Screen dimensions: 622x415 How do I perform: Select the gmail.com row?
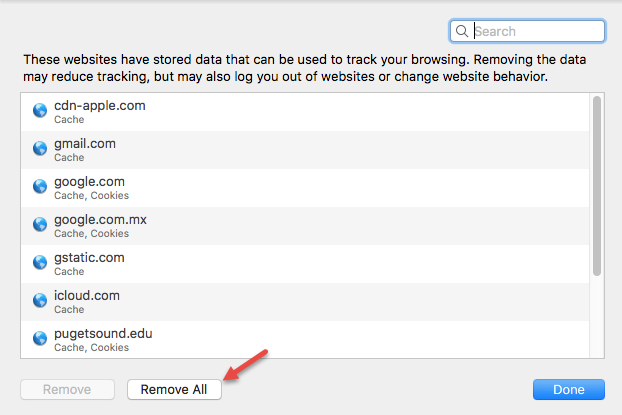pyautogui.click(x=305, y=150)
